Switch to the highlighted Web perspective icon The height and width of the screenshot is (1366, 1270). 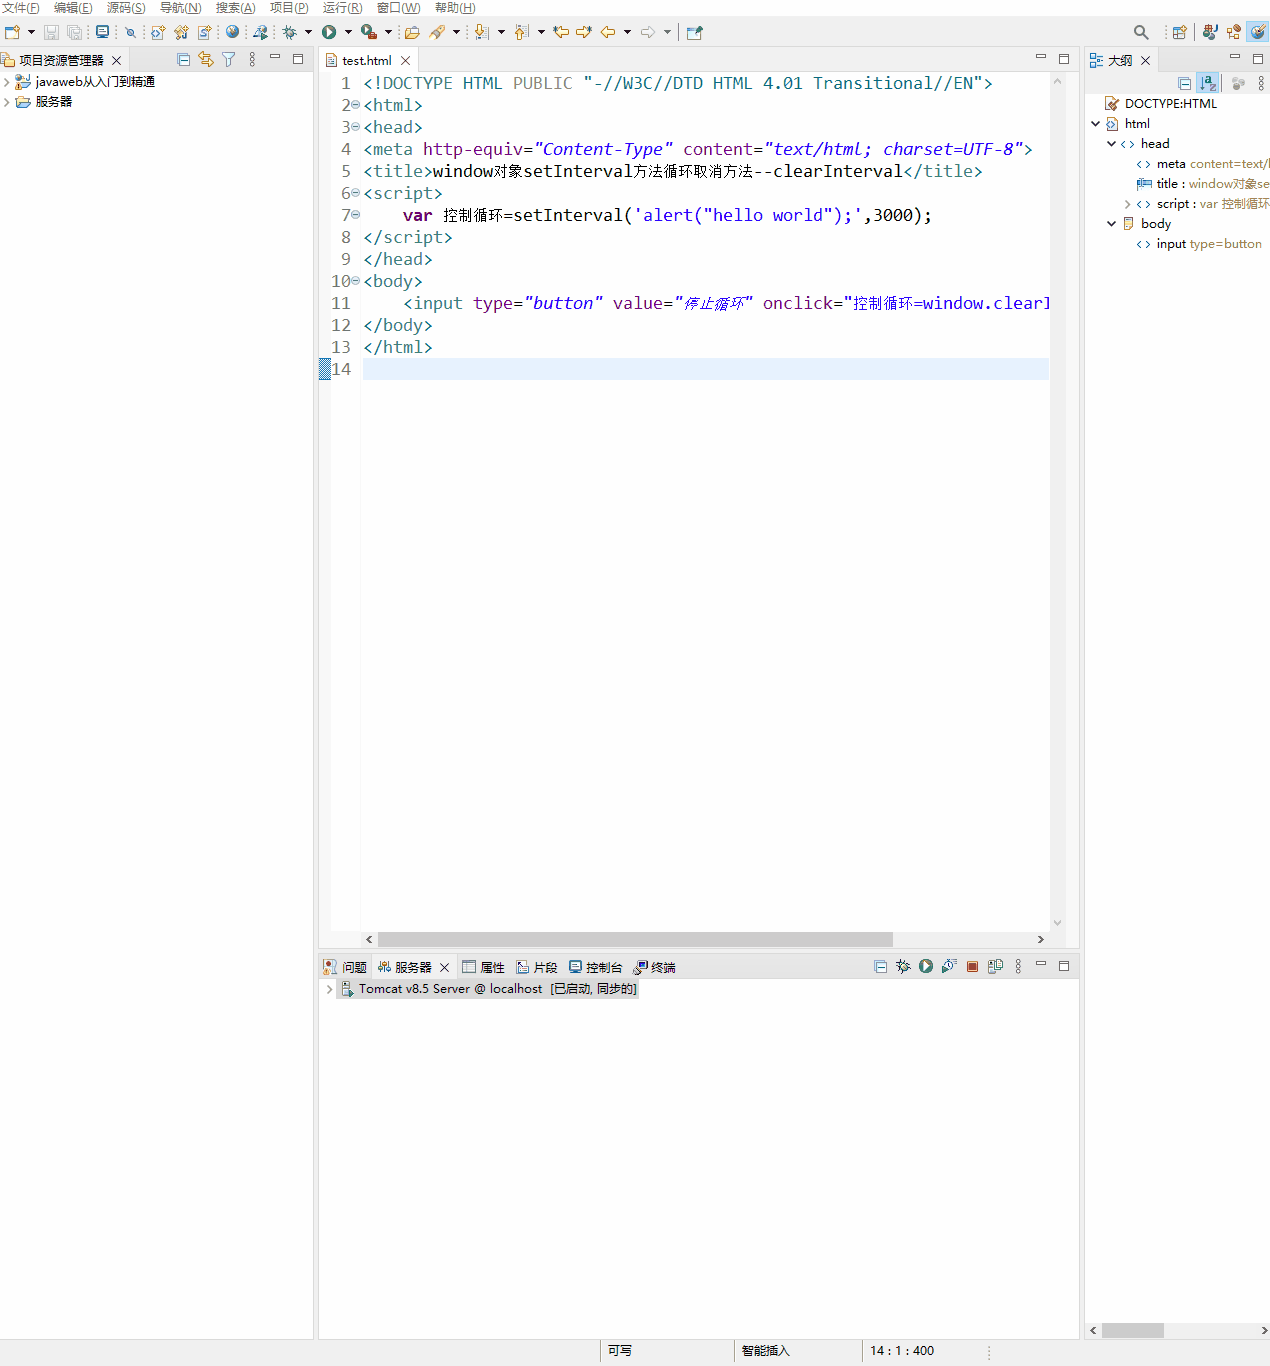[x=1258, y=32]
